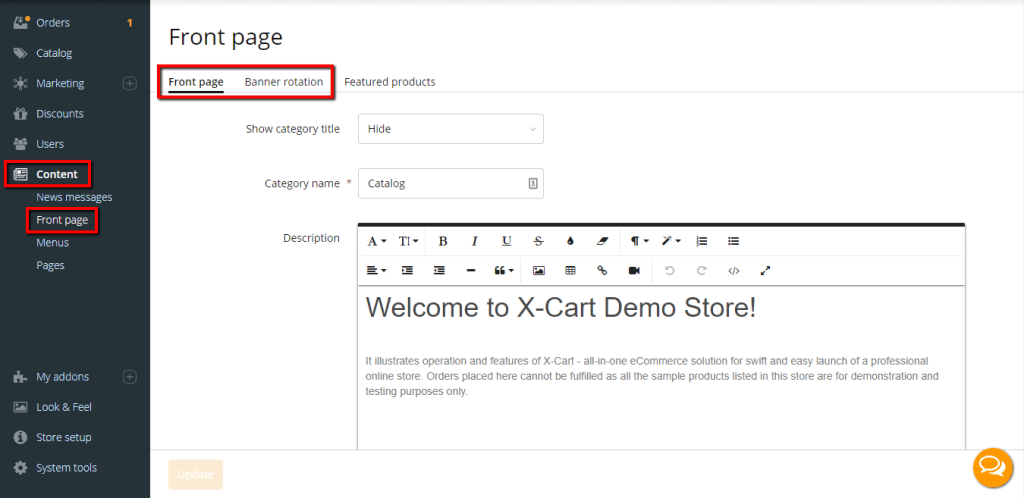Toggle fullscreen editor mode
1024x498 pixels.
tap(765, 270)
